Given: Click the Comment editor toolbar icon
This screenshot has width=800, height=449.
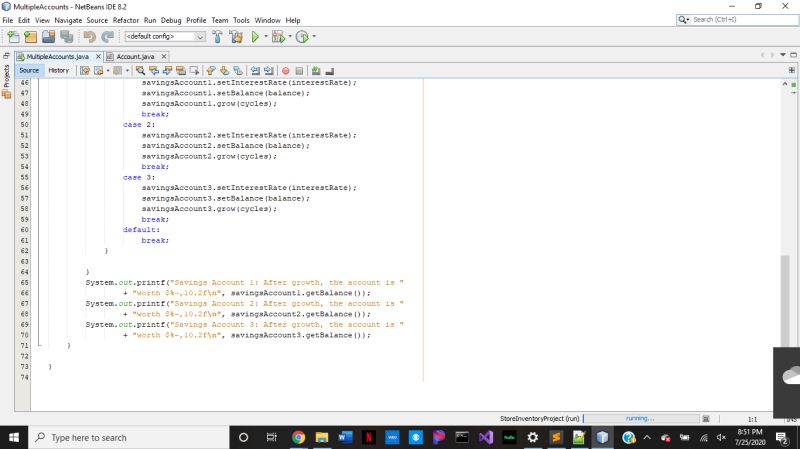Looking at the screenshot, I should (x=316, y=71).
